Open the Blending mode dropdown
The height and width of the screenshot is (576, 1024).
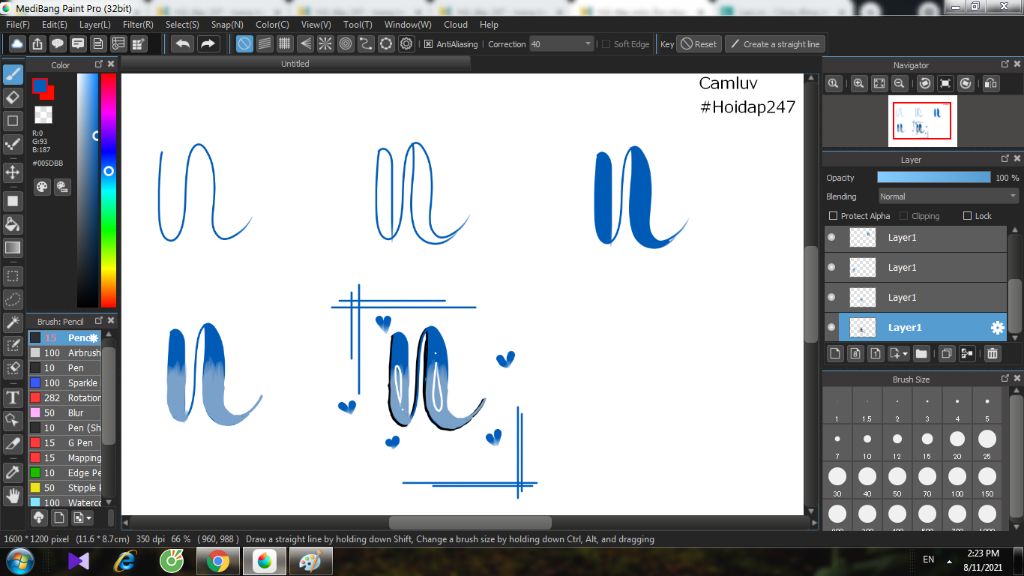947,197
